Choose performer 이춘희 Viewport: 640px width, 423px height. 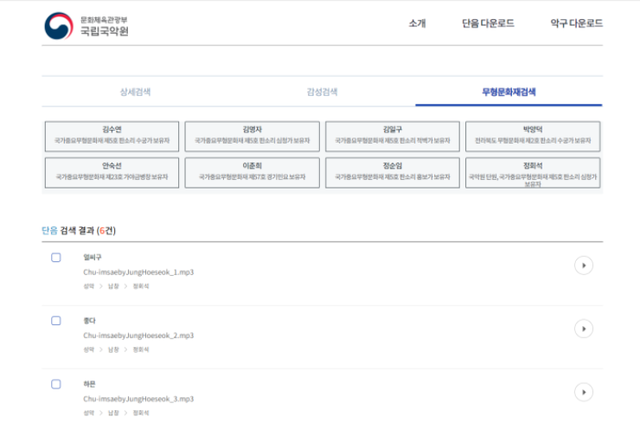pyautogui.click(x=252, y=173)
